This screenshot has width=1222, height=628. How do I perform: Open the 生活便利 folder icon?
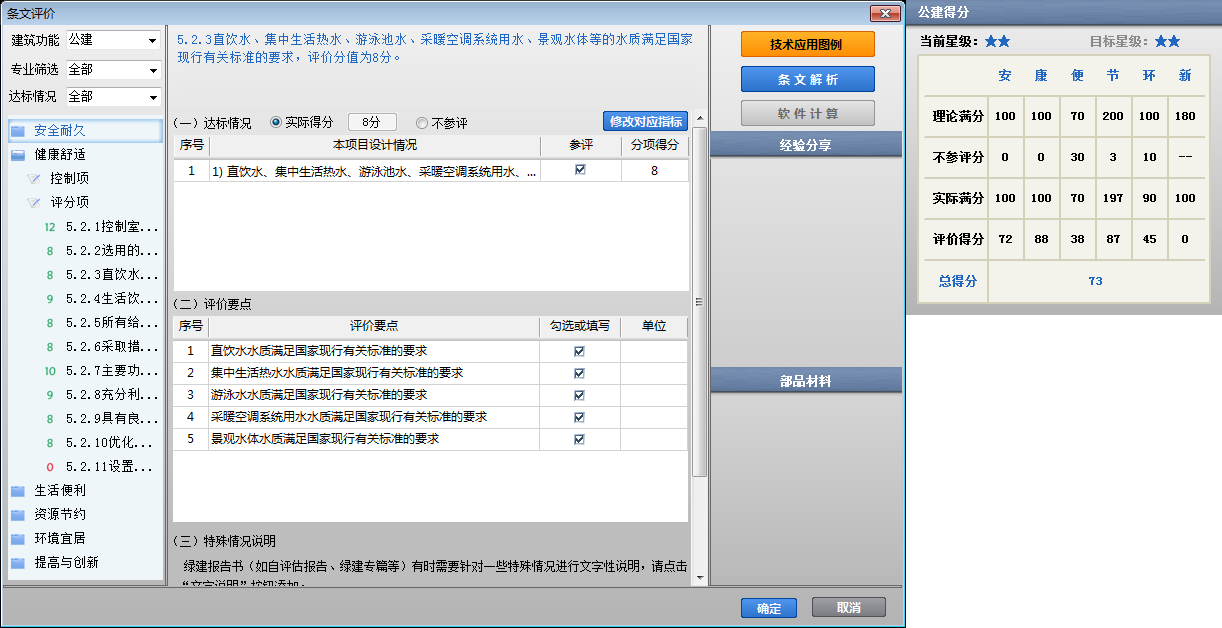18,491
